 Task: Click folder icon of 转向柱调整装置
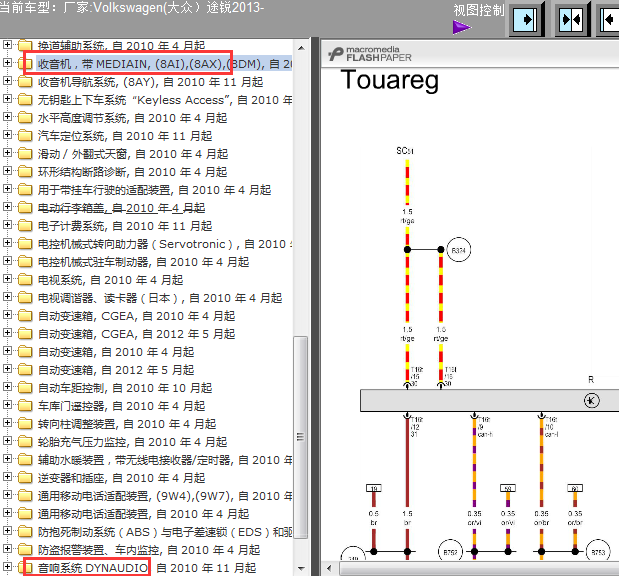pos(25,424)
